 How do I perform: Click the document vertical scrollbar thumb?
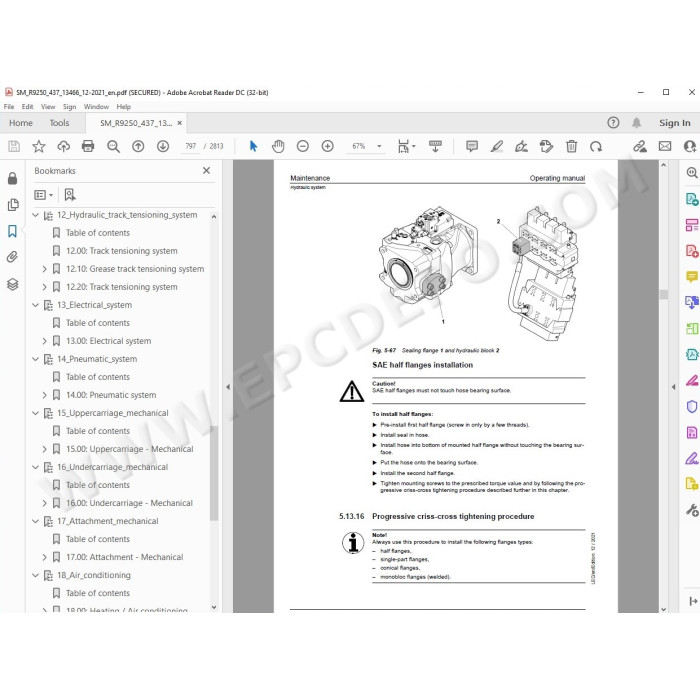coord(663,294)
